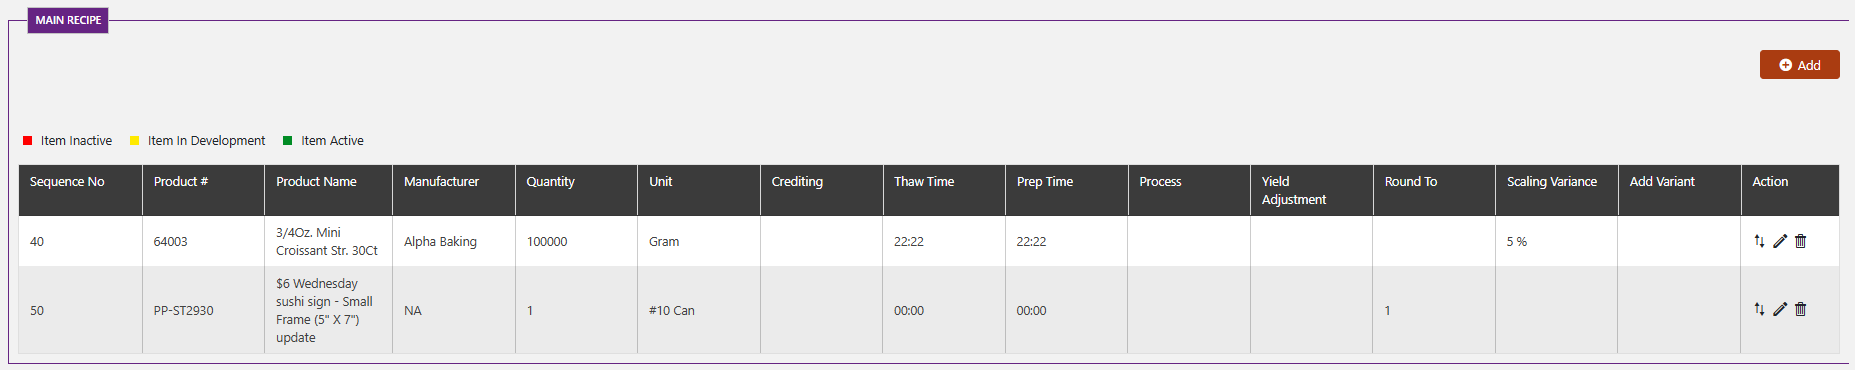Edit the PP-ST2930 row with the pencil icon
Viewport: 1855px width, 370px height.
click(x=1780, y=309)
